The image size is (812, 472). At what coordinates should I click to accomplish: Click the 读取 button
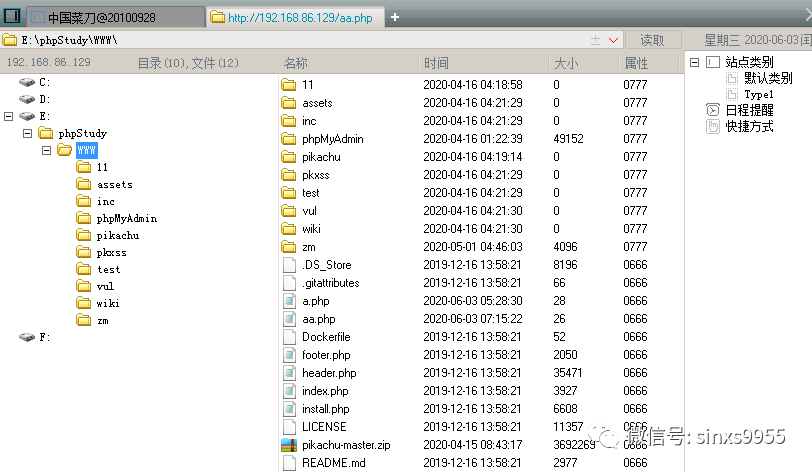(652, 40)
